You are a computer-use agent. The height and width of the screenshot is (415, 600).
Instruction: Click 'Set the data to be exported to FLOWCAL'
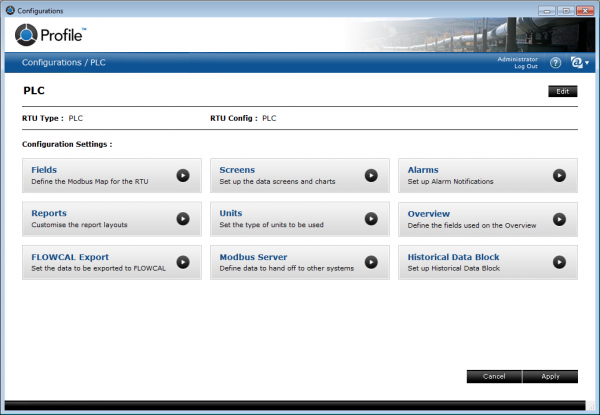(x=99, y=268)
